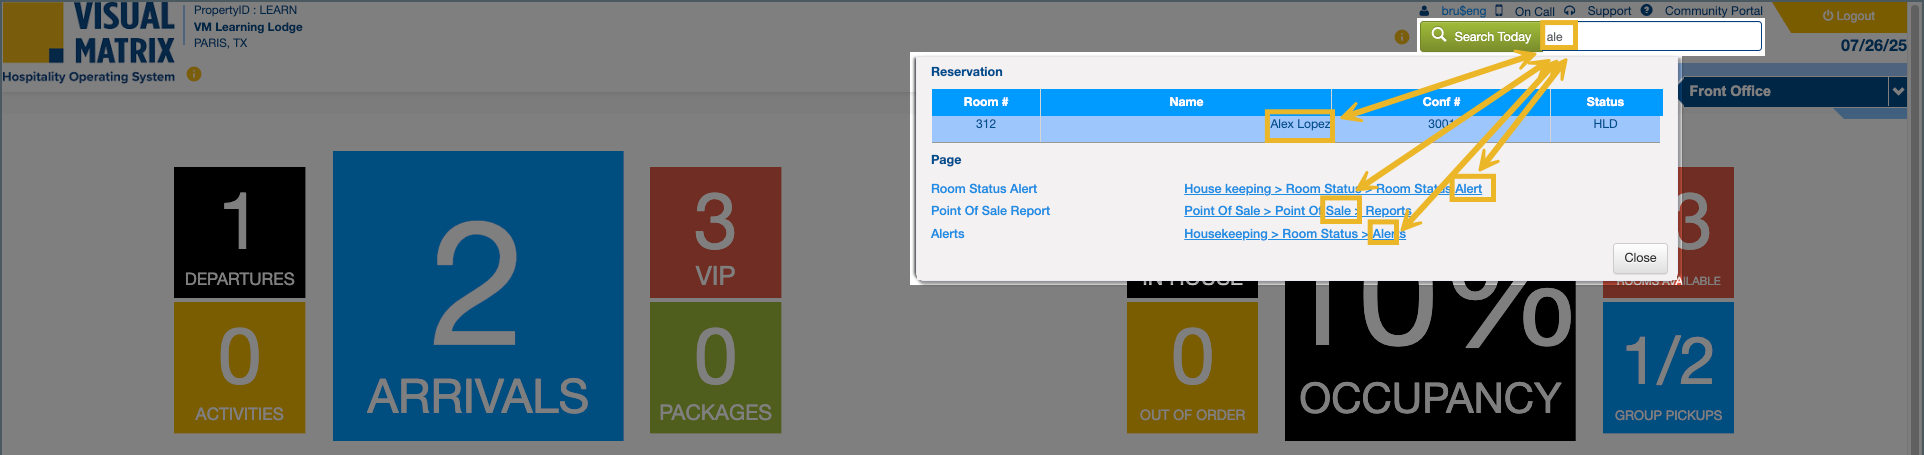Close the search results popup
1924x455 pixels.
(x=1639, y=258)
